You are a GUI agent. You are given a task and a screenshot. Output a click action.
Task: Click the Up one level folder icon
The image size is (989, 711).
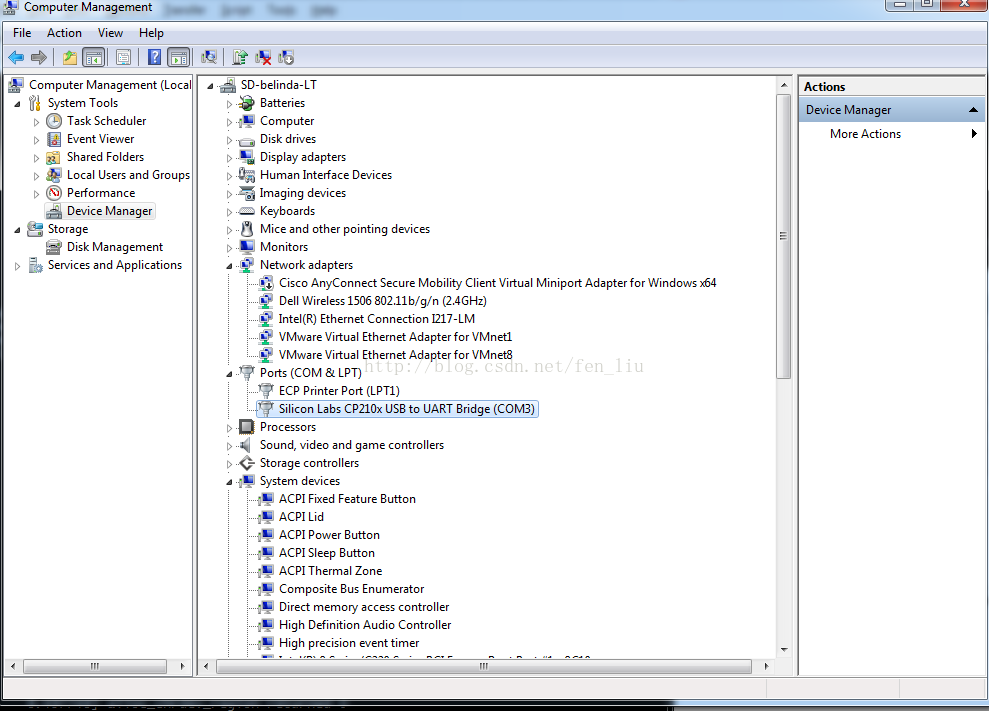70,58
